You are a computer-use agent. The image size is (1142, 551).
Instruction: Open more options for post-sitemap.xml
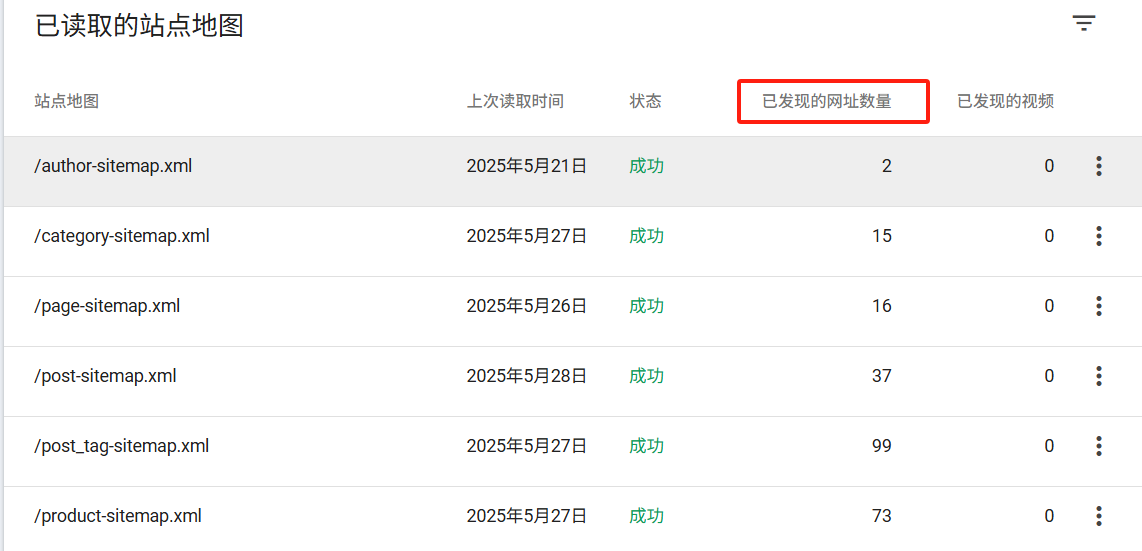pos(1098,376)
